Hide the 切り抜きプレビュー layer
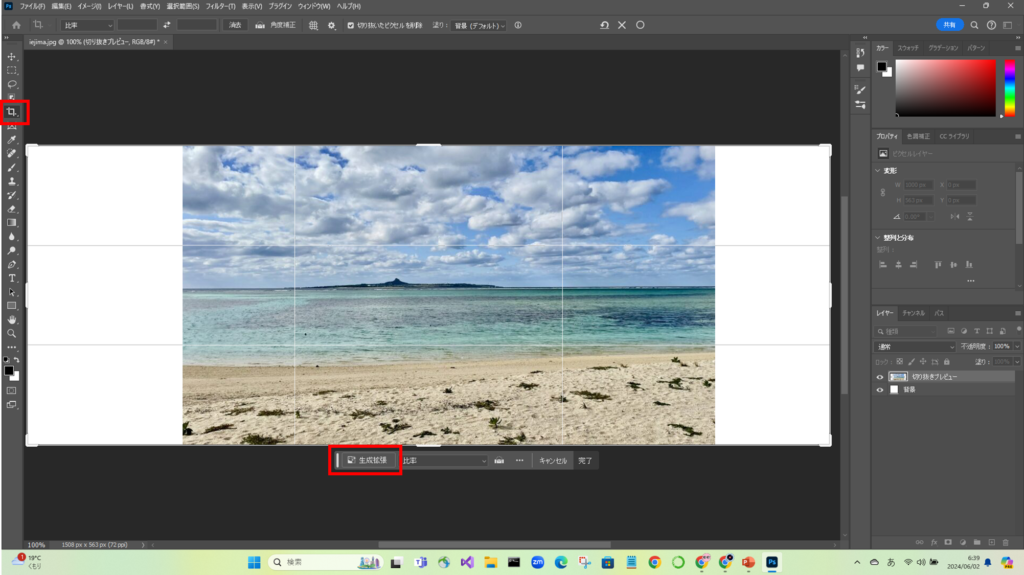The height and width of the screenshot is (575, 1024). 880,377
